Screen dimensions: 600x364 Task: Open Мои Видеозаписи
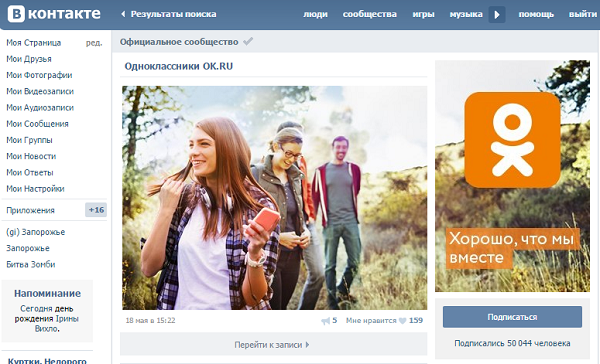[x=40, y=91]
